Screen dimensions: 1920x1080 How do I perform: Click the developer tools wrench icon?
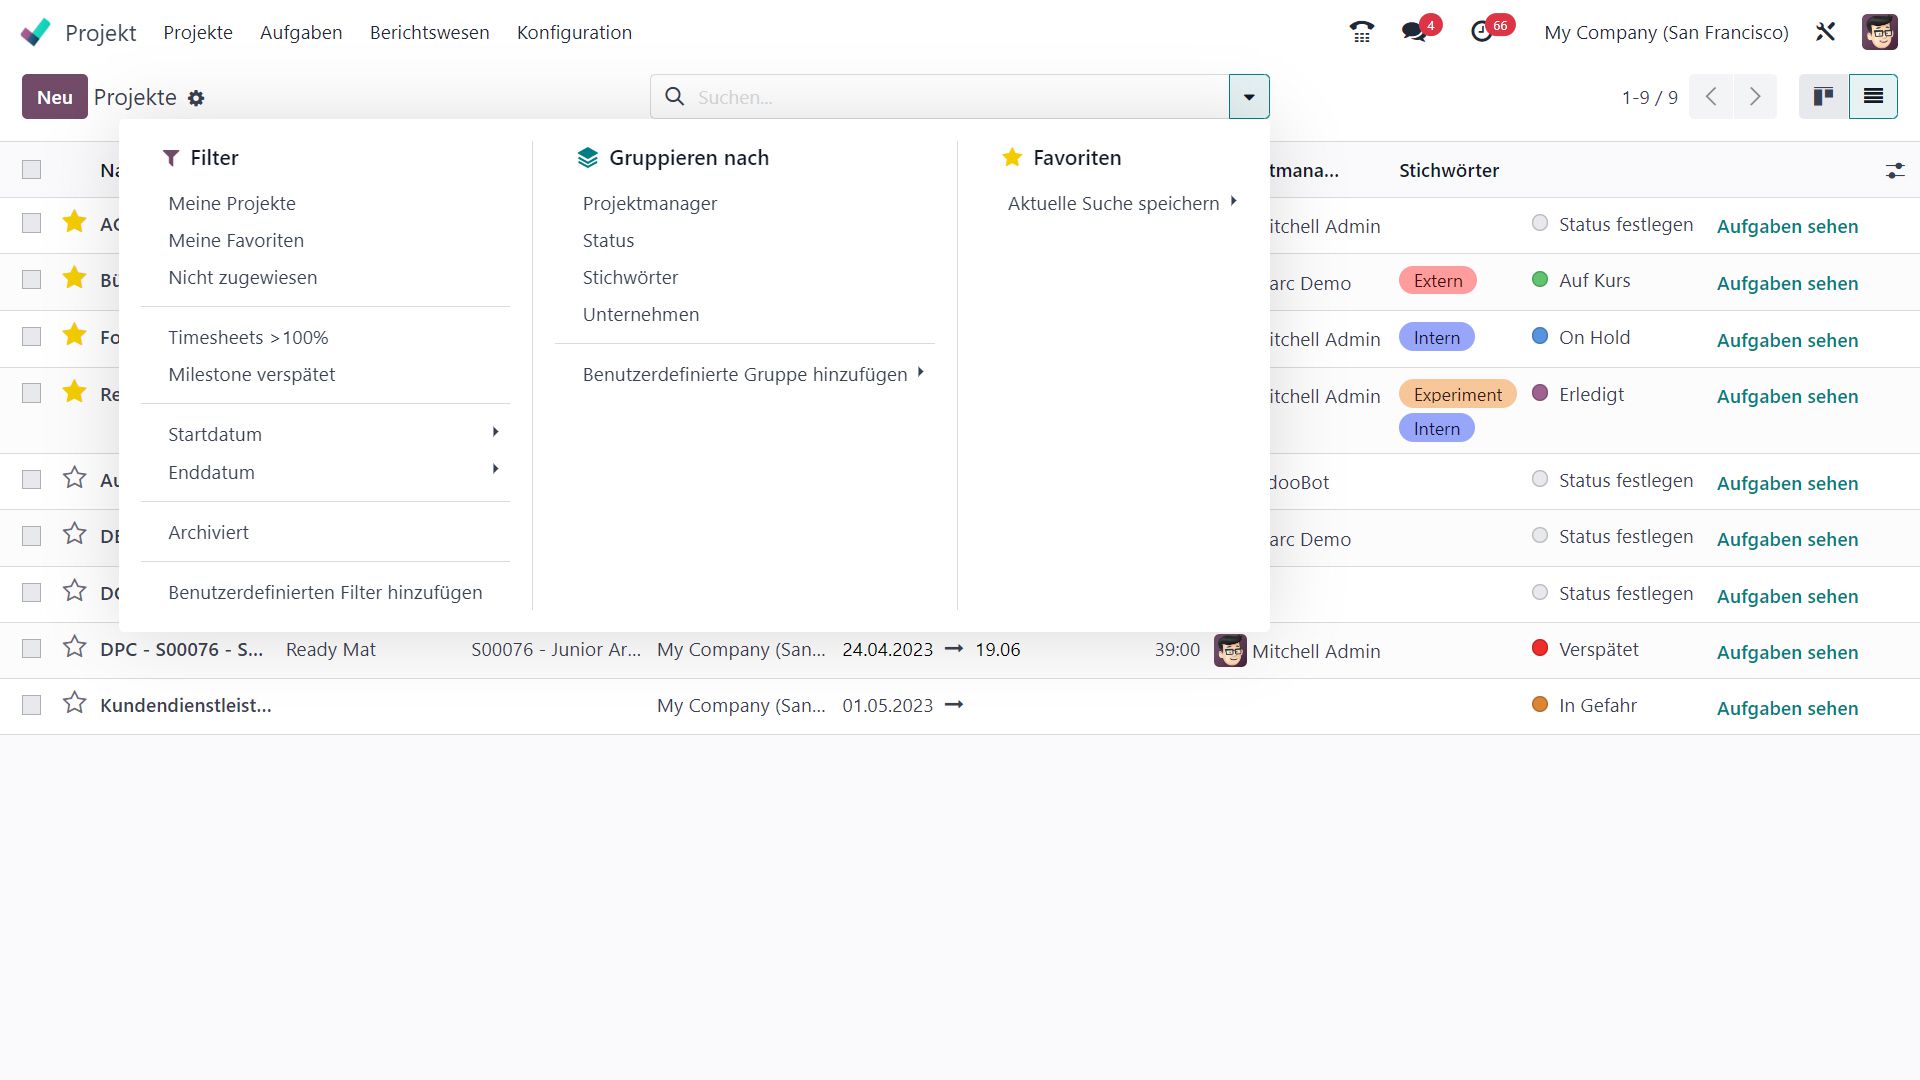point(1825,32)
